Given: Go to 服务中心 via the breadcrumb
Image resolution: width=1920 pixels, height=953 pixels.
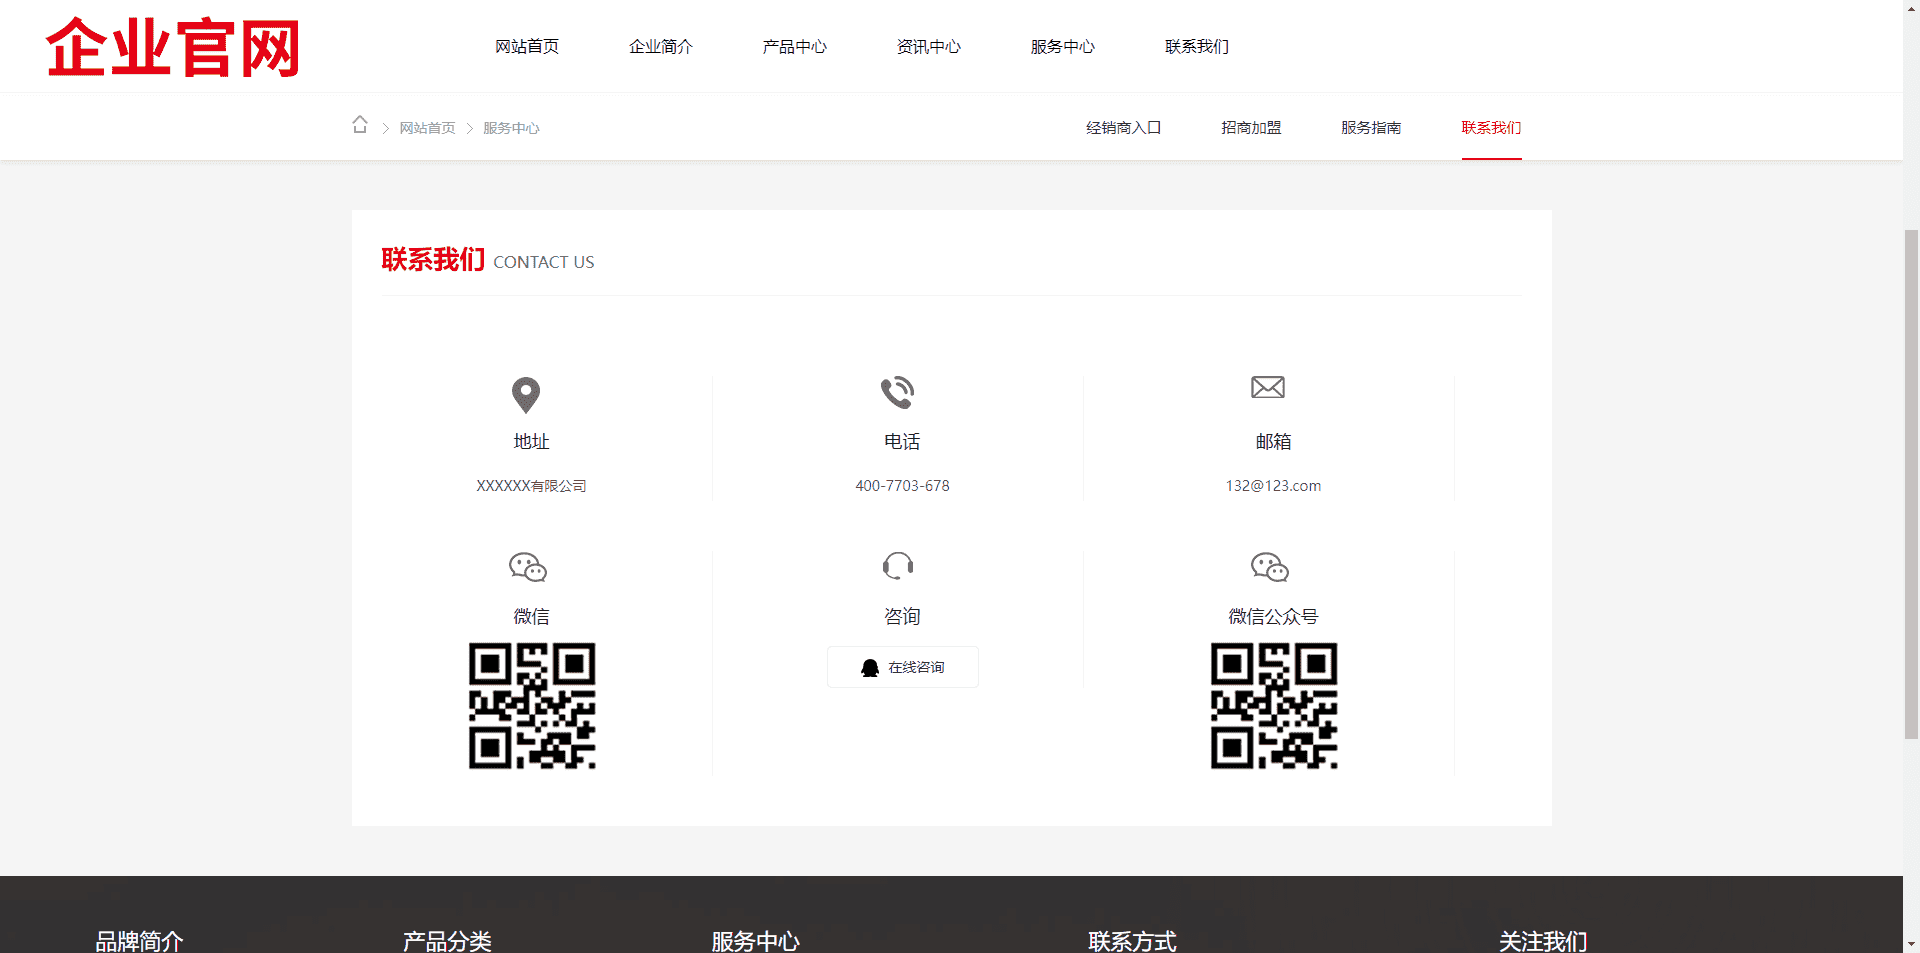Looking at the screenshot, I should click(511, 128).
